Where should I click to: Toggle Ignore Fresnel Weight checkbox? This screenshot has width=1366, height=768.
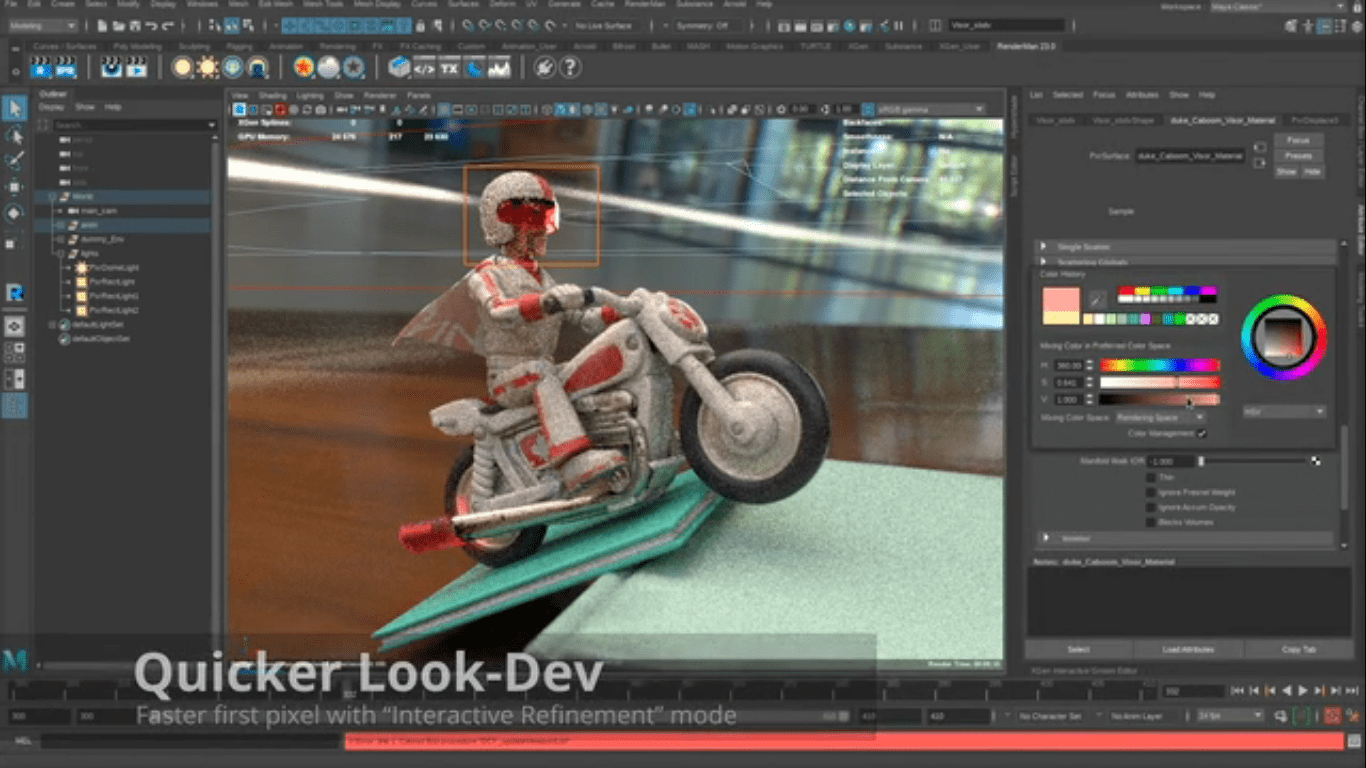pyautogui.click(x=1150, y=492)
